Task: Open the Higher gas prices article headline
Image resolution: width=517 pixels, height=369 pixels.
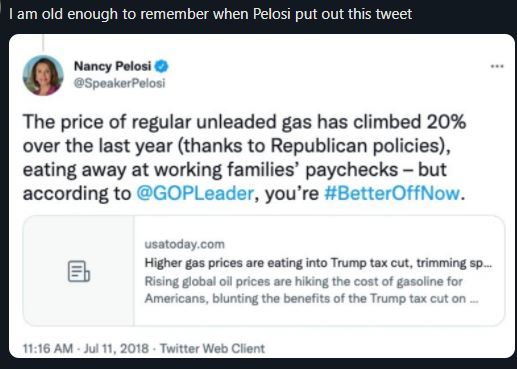Action: point(318,263)
